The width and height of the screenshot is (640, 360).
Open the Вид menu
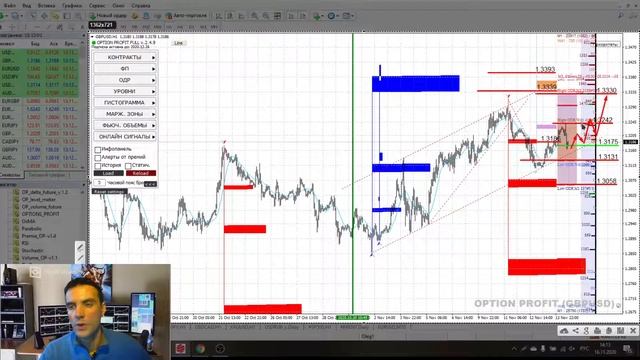[27, 6]
